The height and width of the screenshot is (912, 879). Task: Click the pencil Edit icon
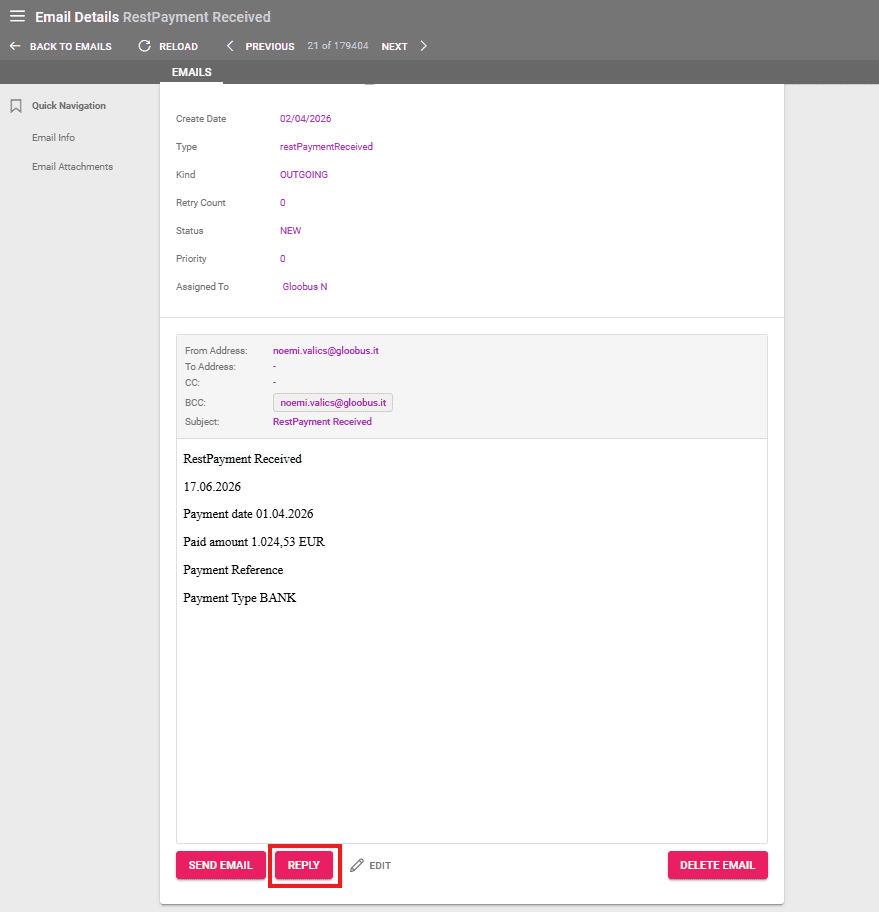coord(357,865)
